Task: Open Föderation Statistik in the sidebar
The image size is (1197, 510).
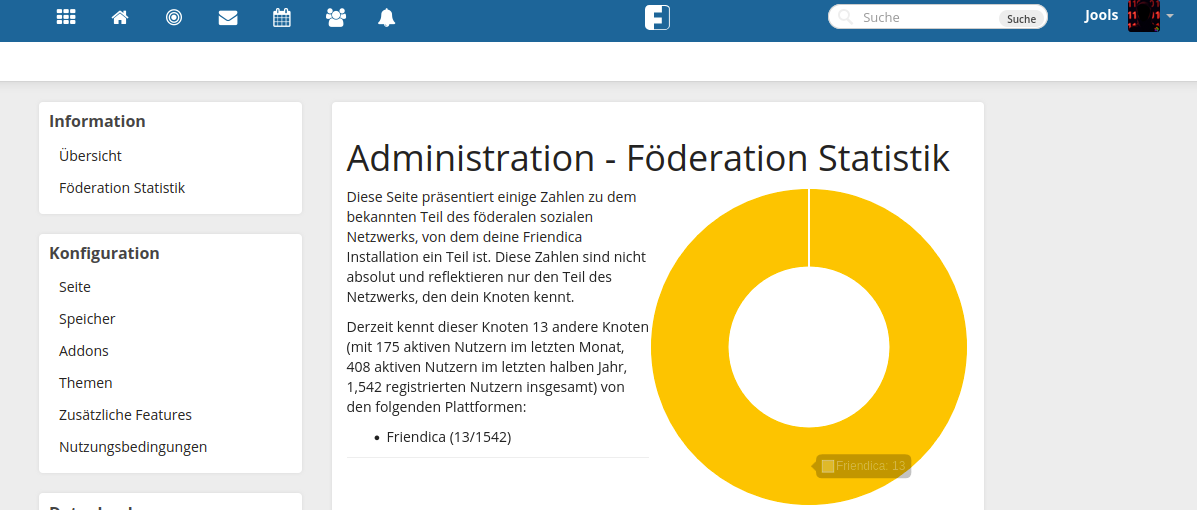Action: point(122,188)
